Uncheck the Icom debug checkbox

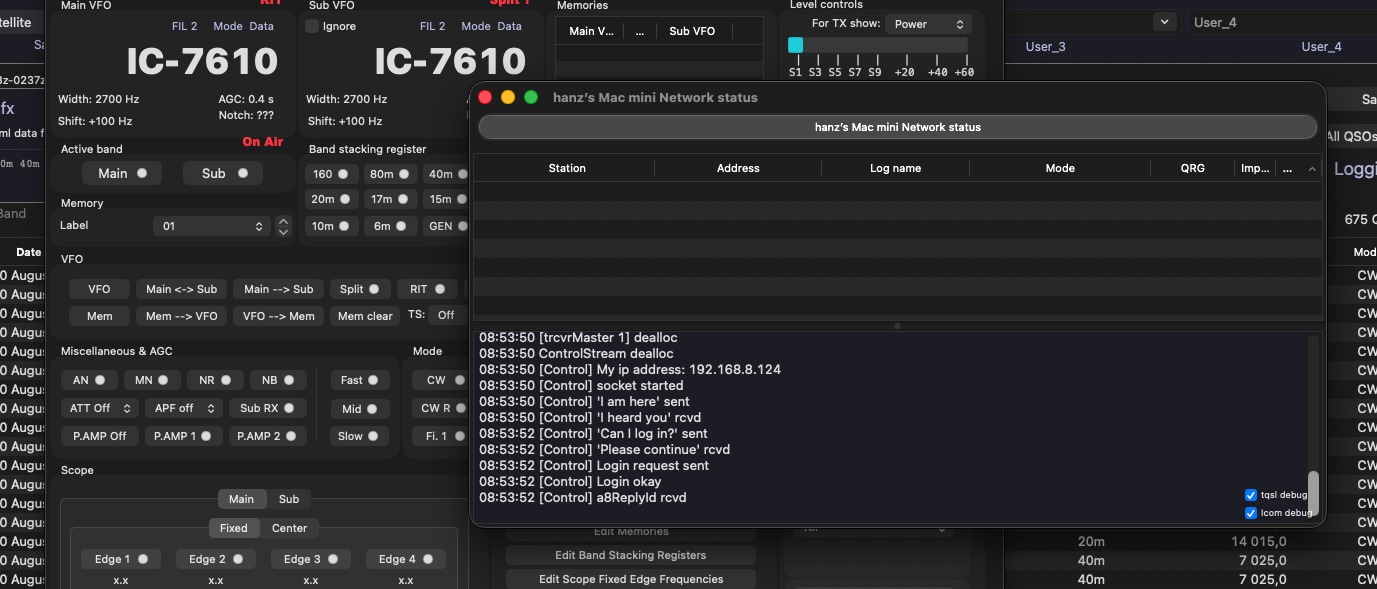point(1250,513)
